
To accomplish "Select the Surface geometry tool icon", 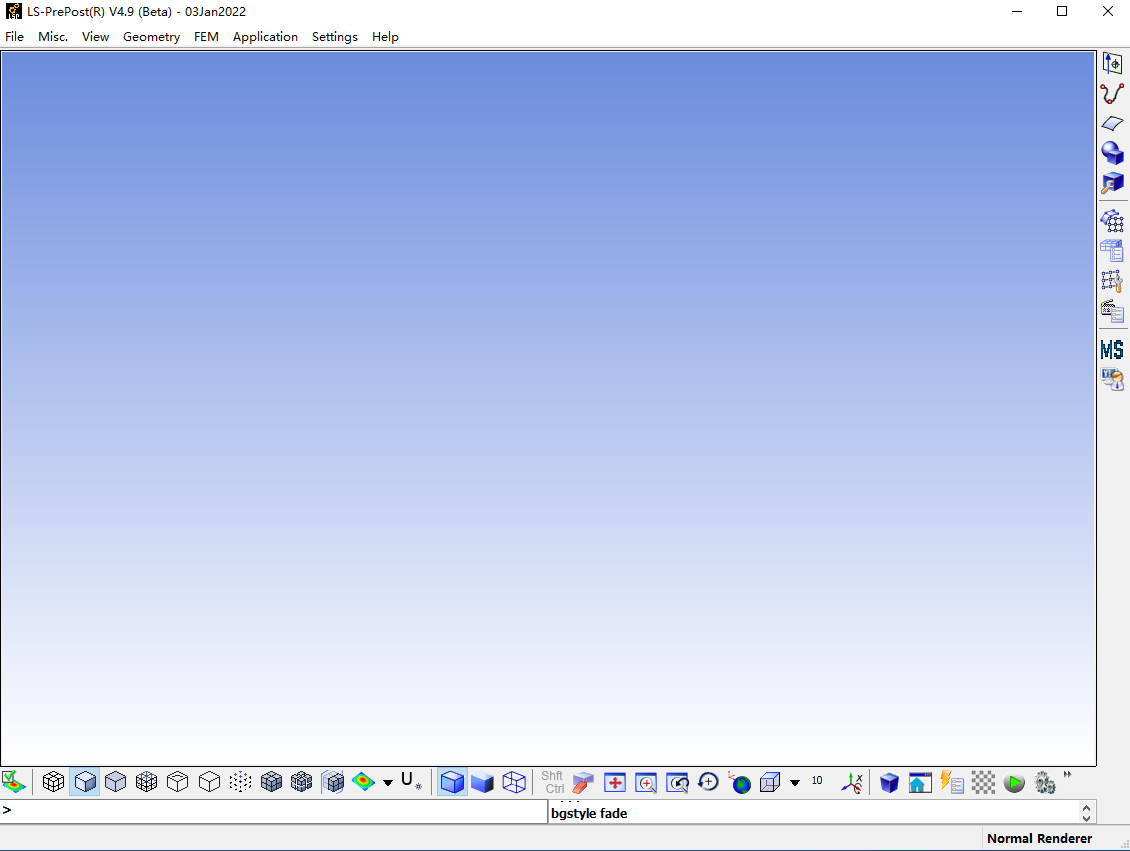I will 1112,123.
